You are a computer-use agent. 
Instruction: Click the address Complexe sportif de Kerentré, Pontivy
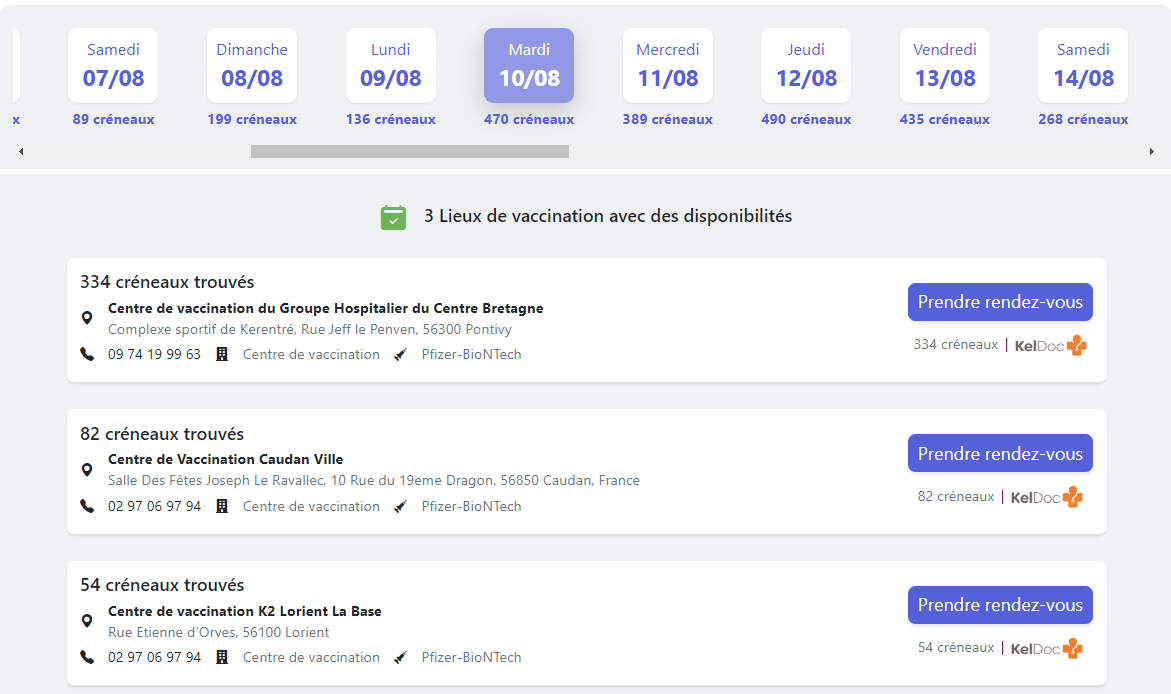pyautogui.click(x=310, y=329)
